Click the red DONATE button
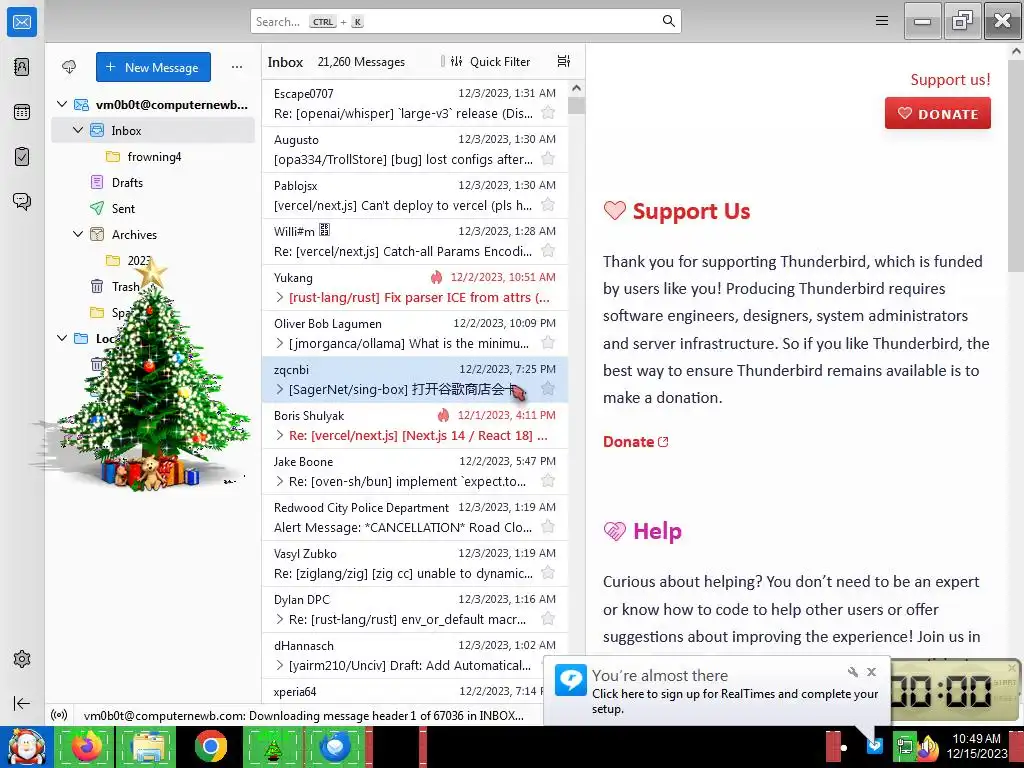The image size is (1024, 768). (x=938, y=113)
